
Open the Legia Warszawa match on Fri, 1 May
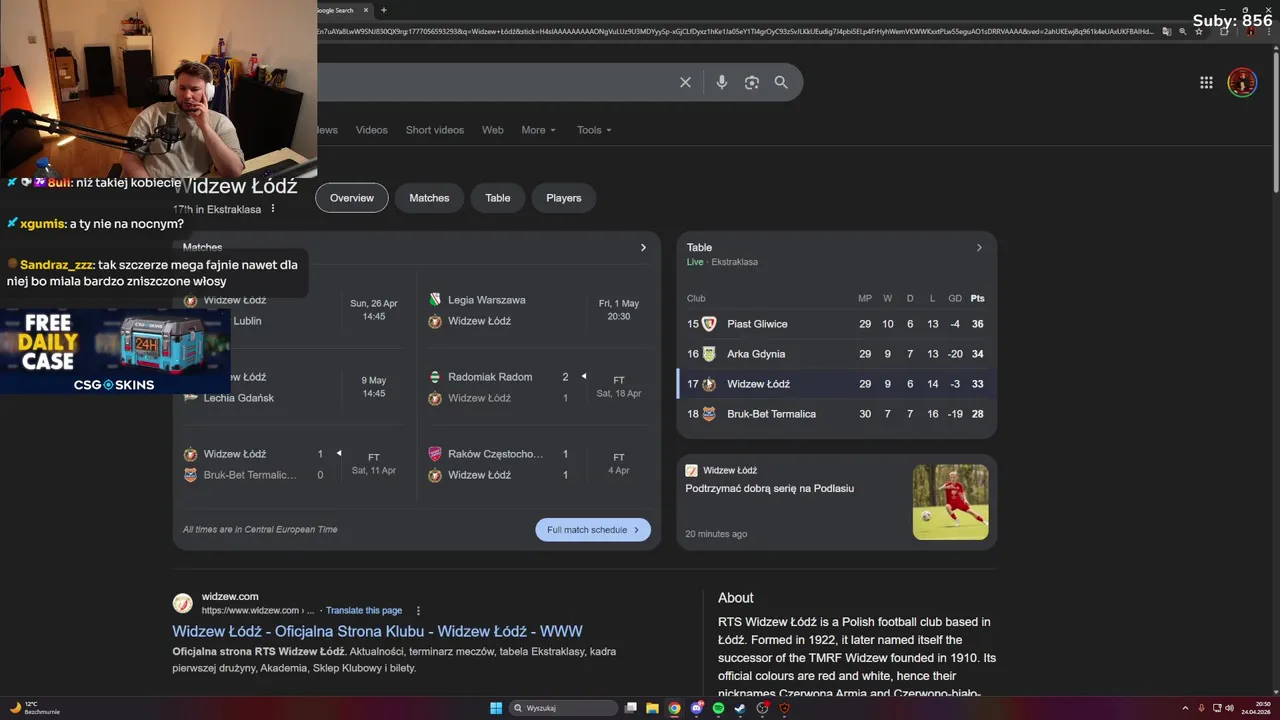pyautogui.click(x=540, y=310)
